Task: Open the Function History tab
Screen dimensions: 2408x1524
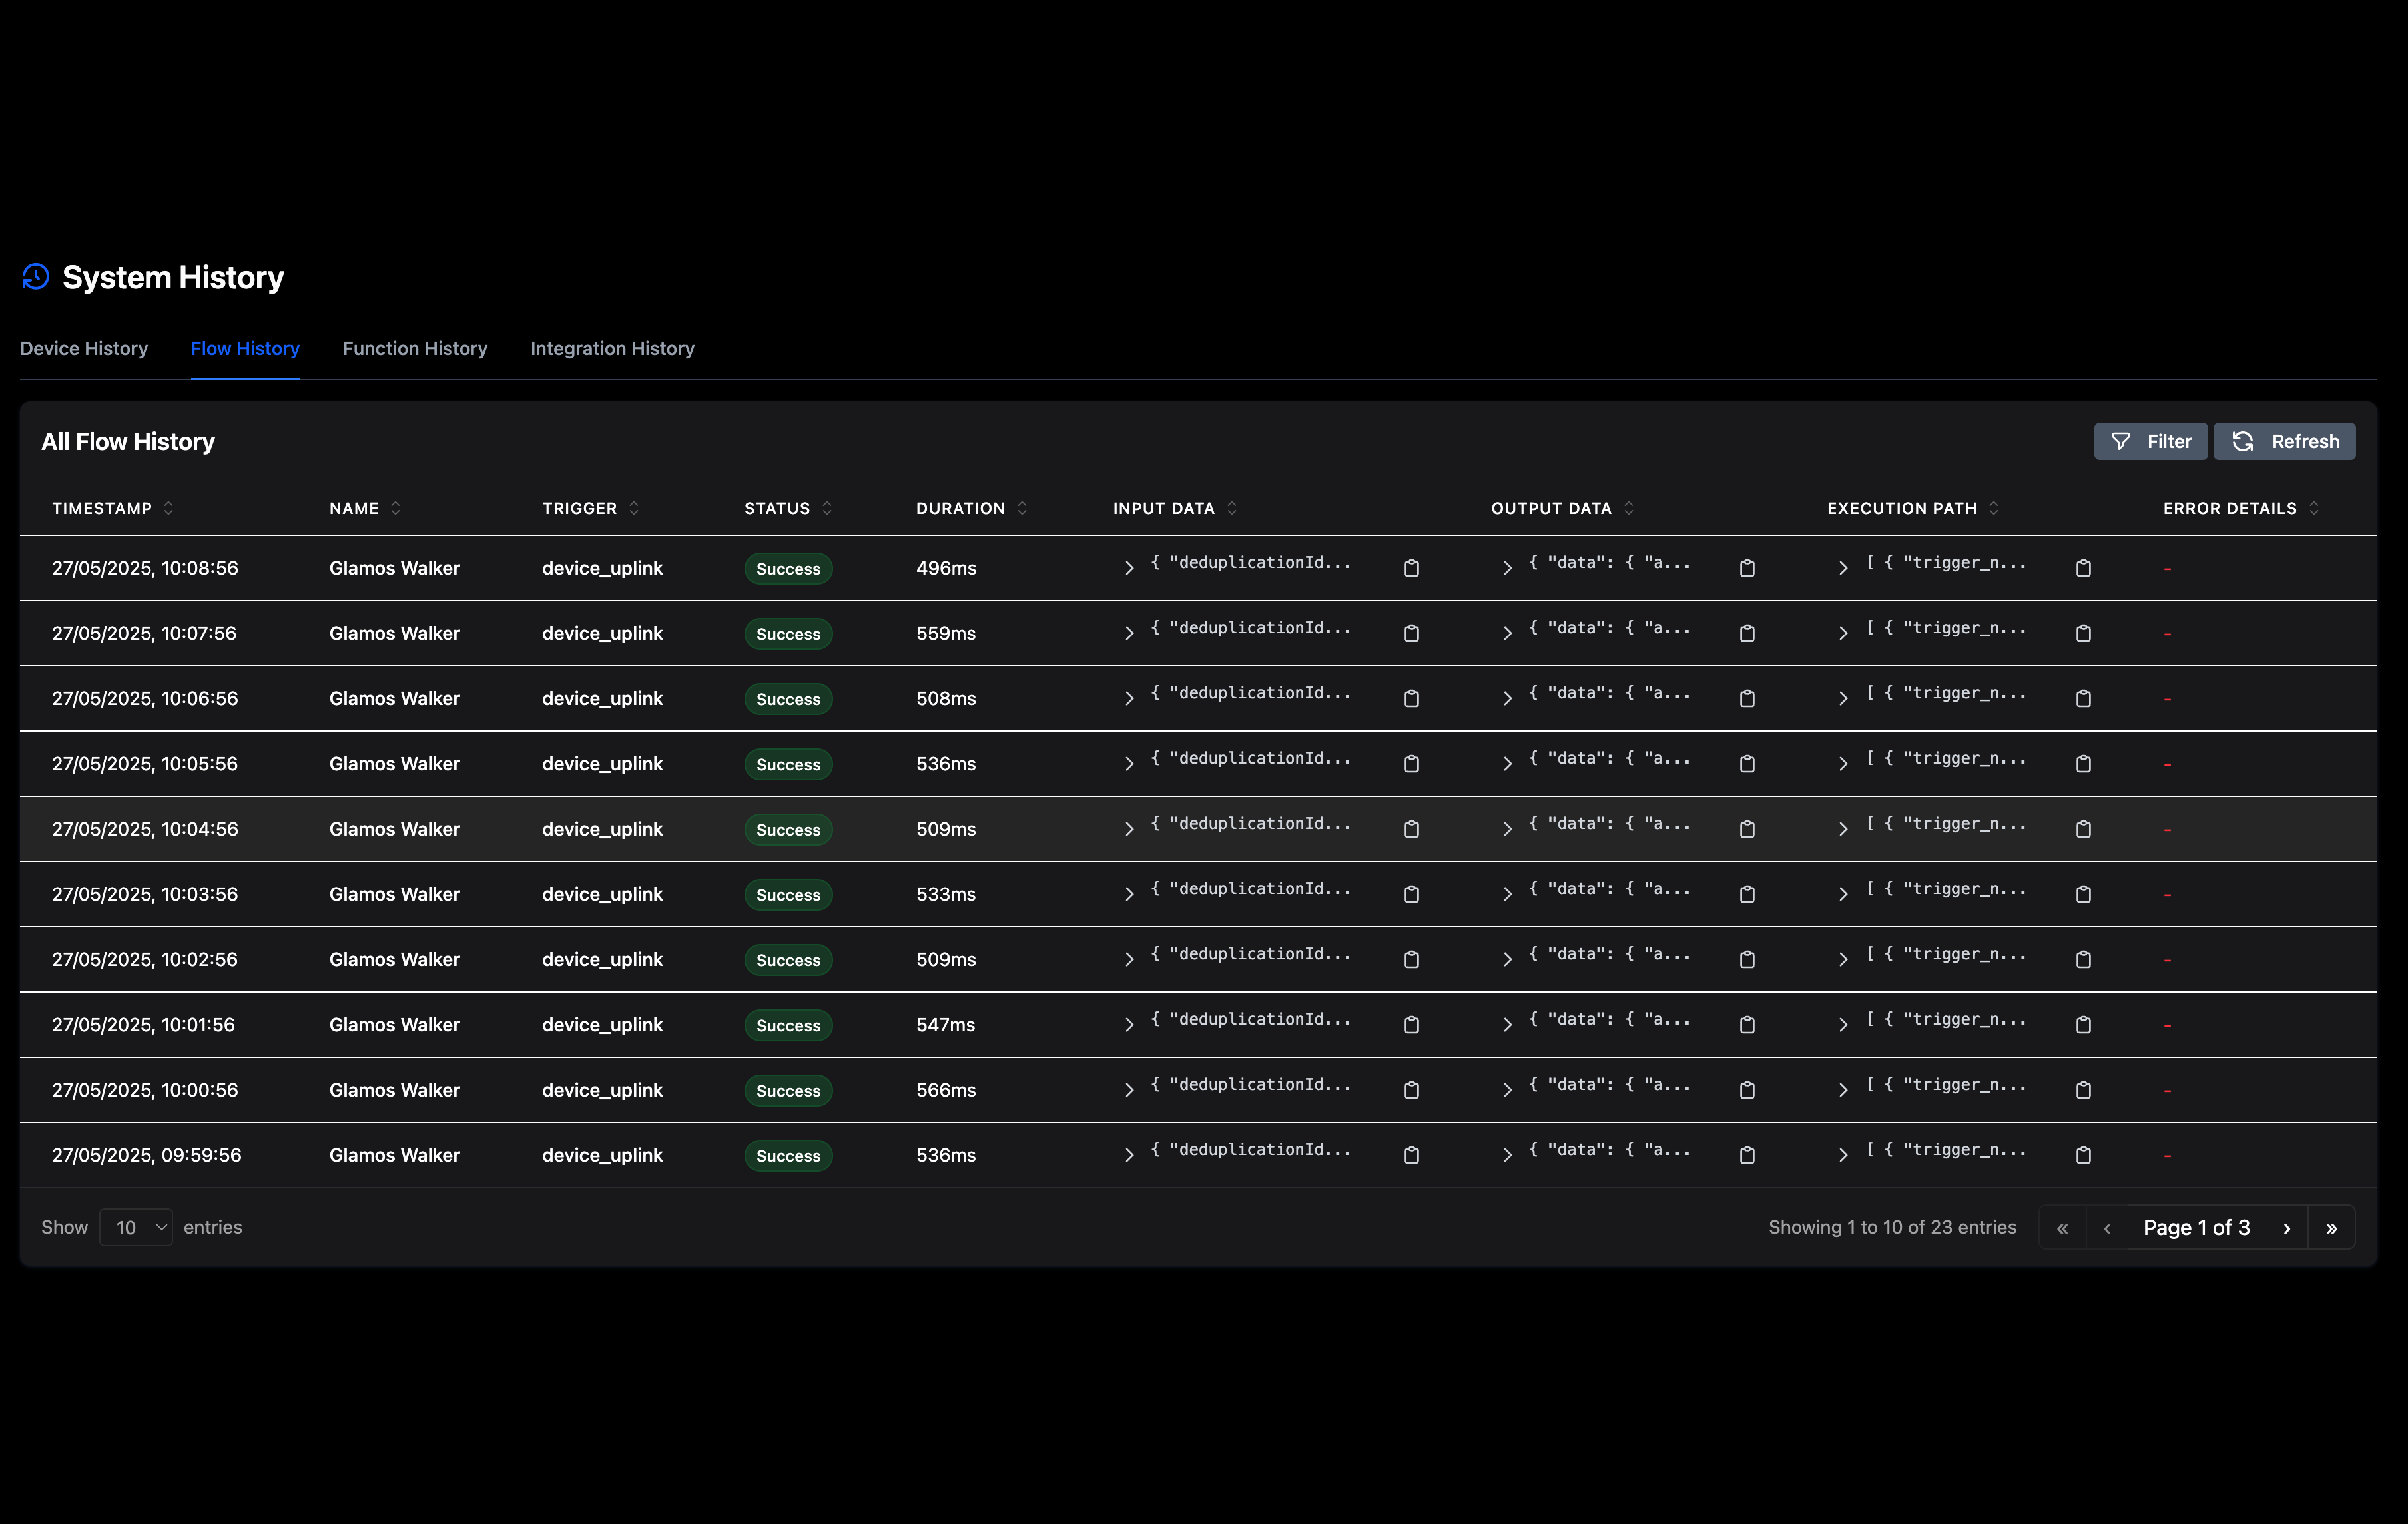Action: pos(415,348)
